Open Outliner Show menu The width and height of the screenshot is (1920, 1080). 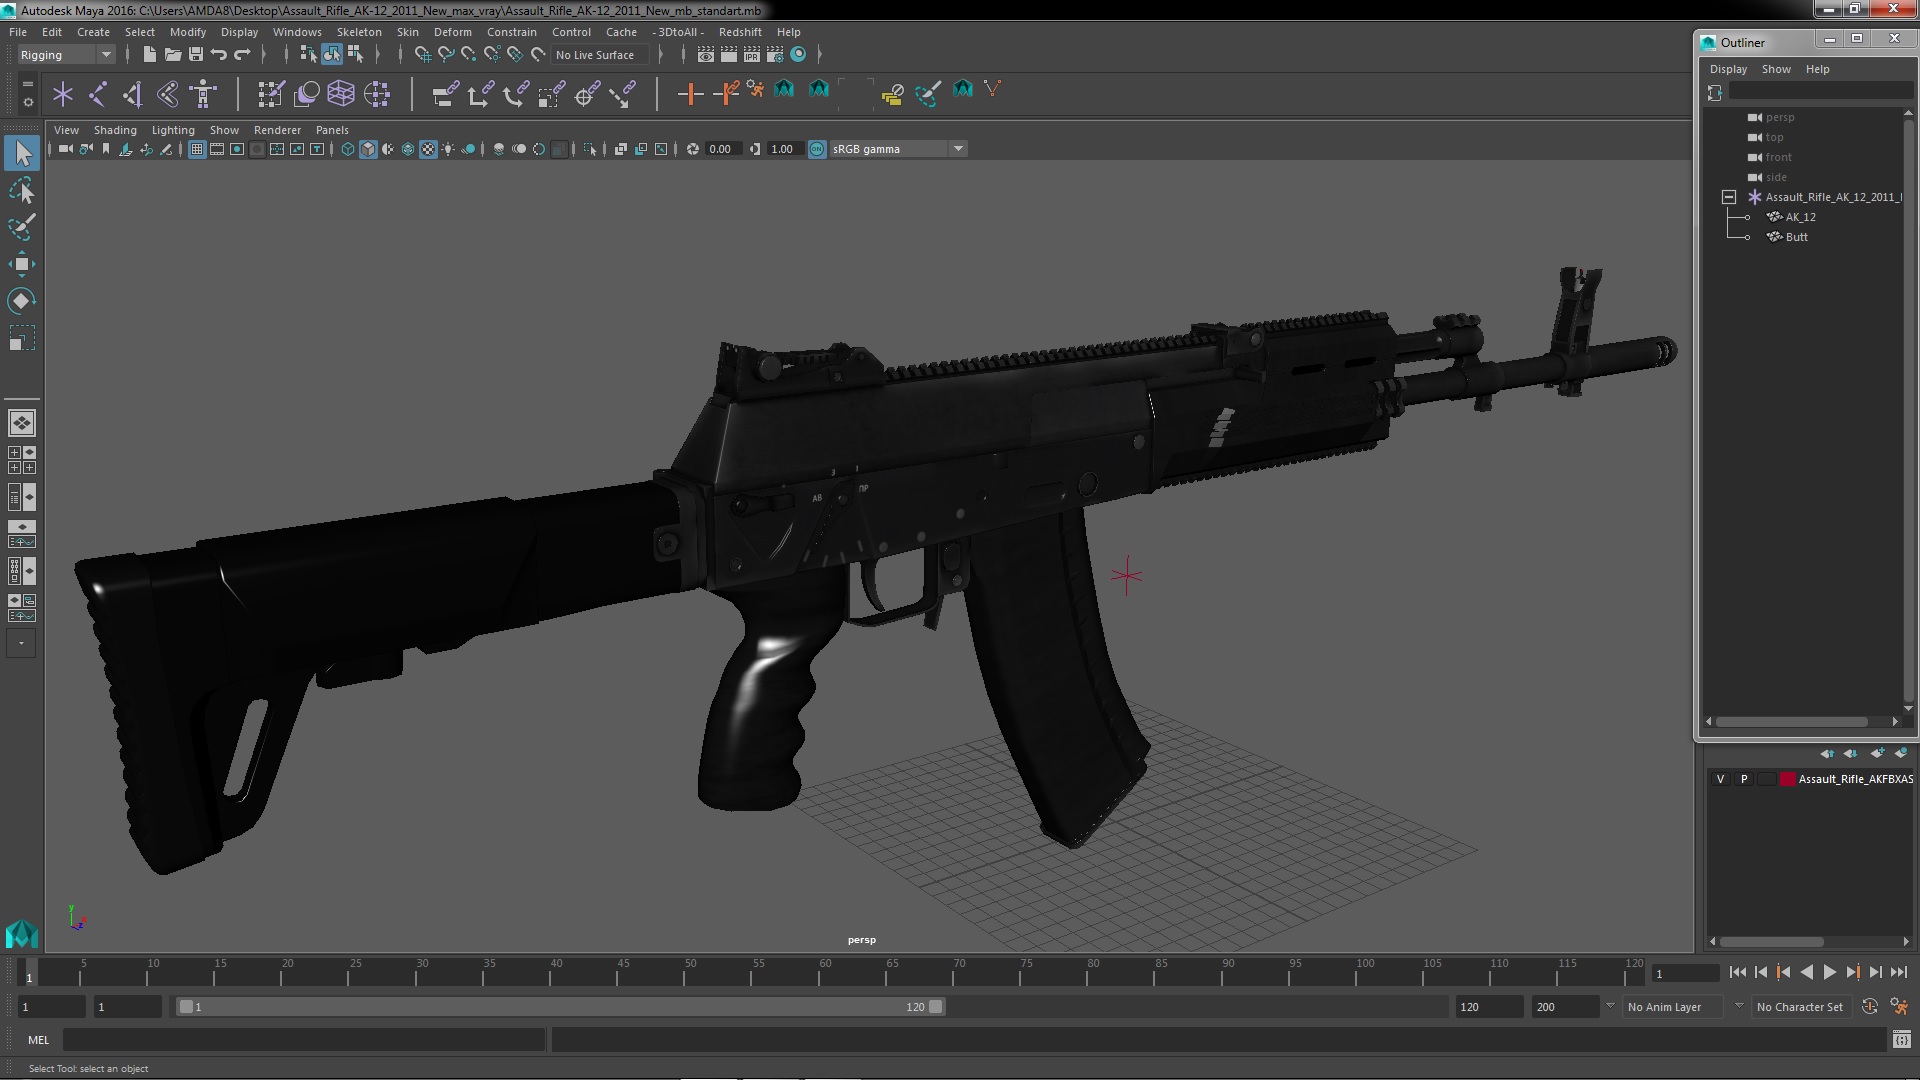click(x=1776, y=69)
